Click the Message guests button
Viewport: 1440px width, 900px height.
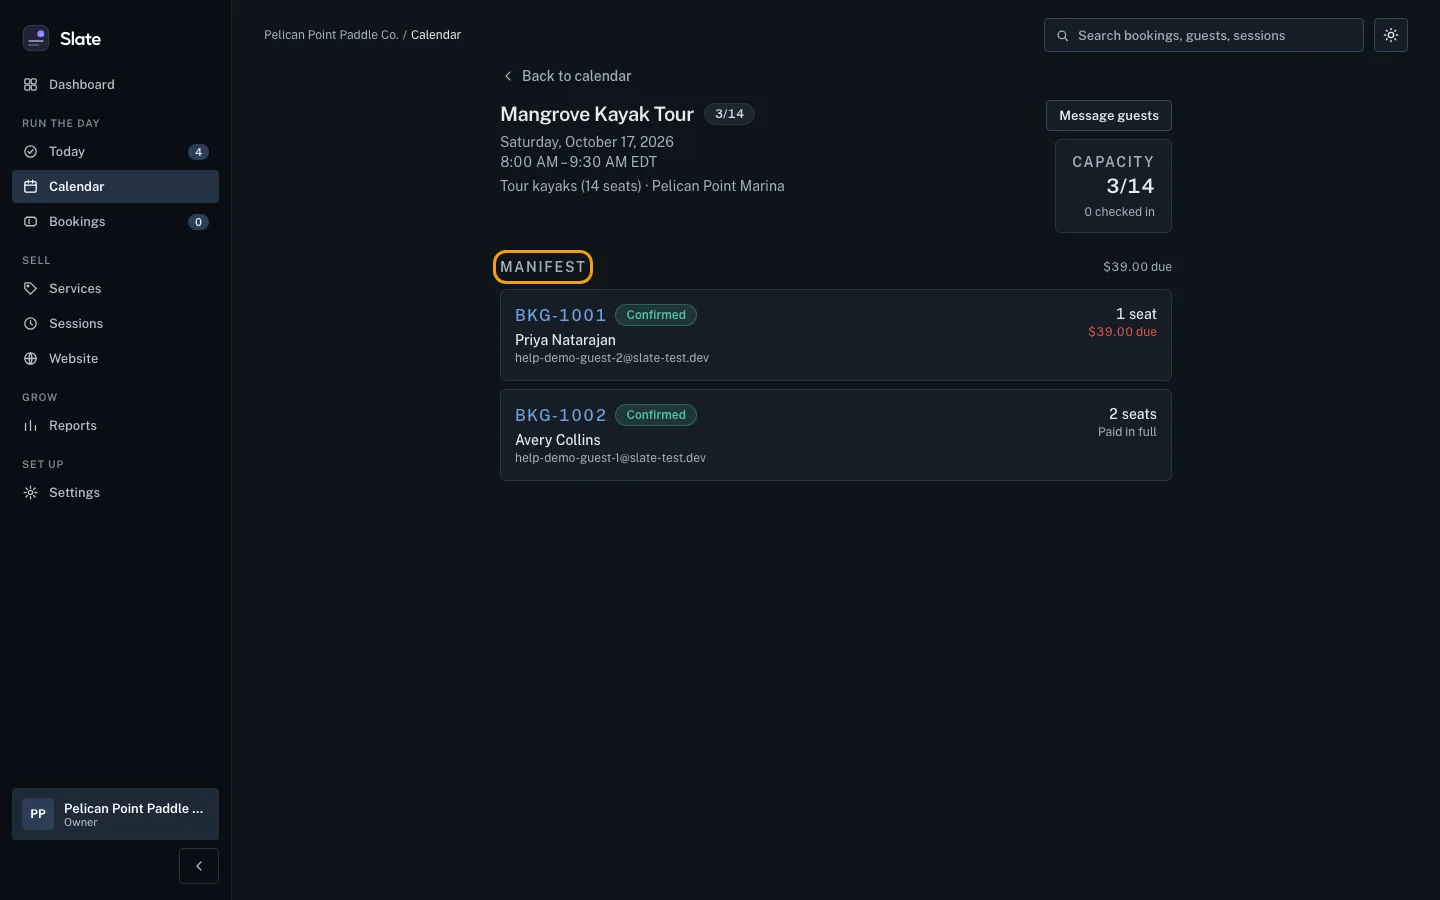coord(1109,116)
